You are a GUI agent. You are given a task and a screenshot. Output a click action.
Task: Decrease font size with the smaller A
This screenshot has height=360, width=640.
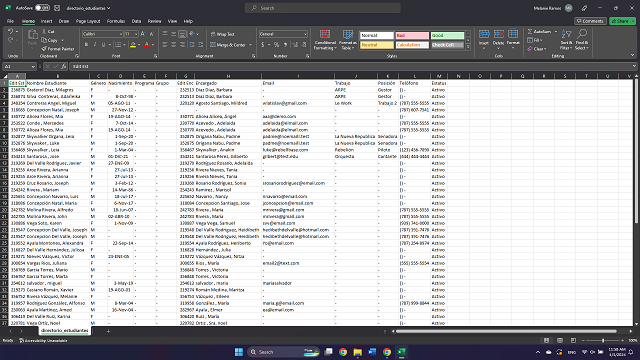pyautogui.click(x=151, y=34)
